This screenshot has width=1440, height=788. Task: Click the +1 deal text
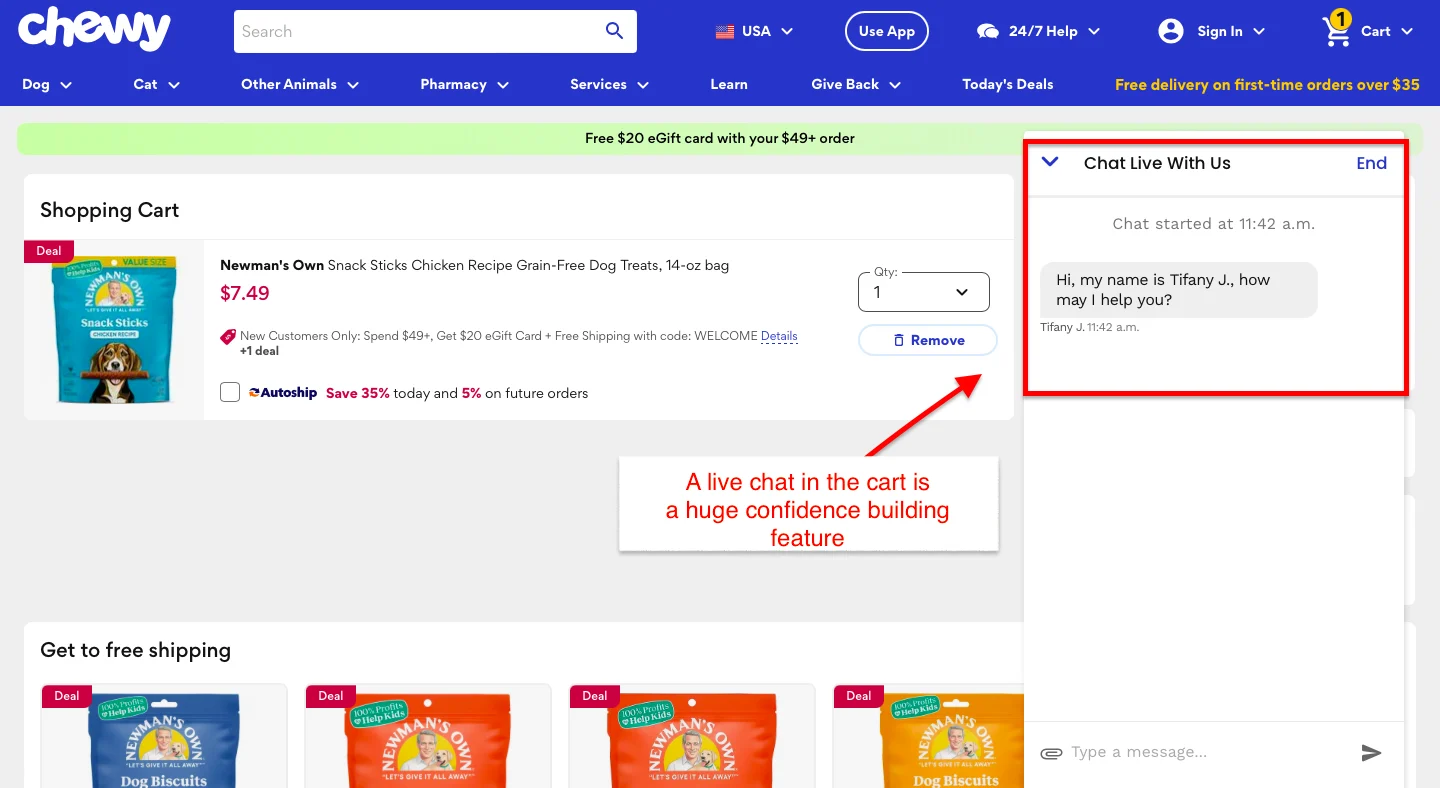click(x=259, y=351)
